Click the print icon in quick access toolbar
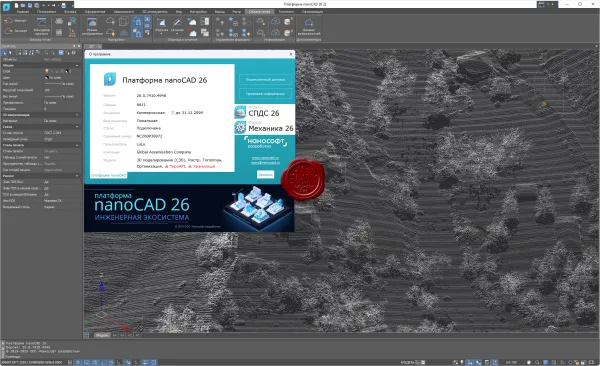600x366 pixels. click(x=64, y=5)
